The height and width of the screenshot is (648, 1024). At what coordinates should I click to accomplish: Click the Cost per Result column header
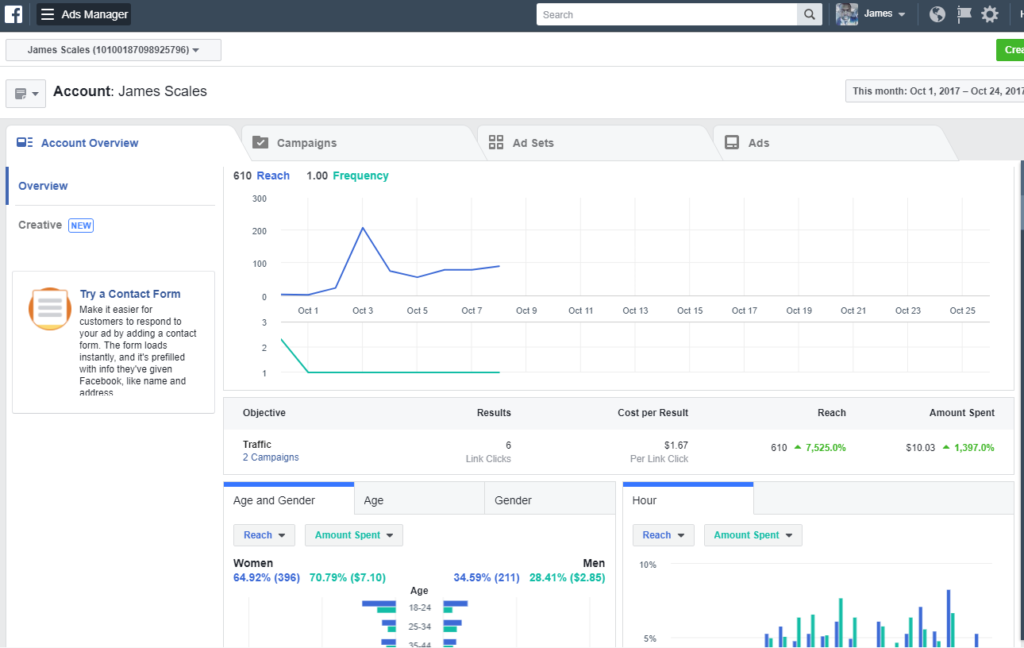pyautogui.click(x=653, y=413)
